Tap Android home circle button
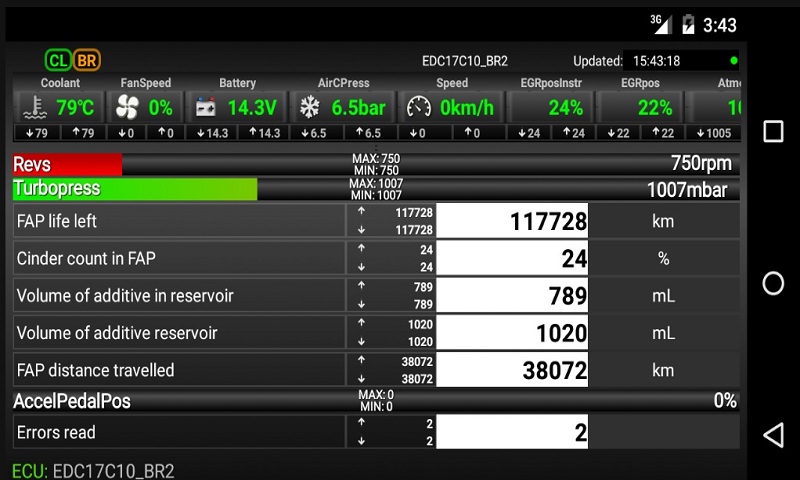Viewport: 800px width, 480px height. pyautogui.click(x=773, y=283)
